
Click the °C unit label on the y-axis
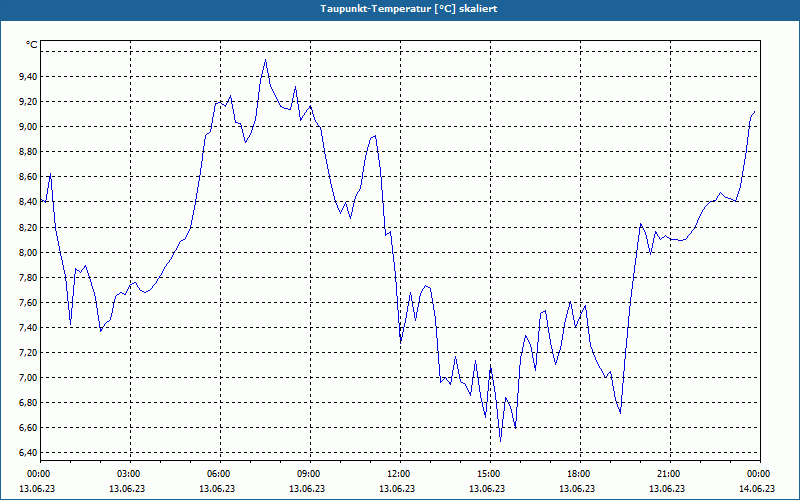pos(32,45)
